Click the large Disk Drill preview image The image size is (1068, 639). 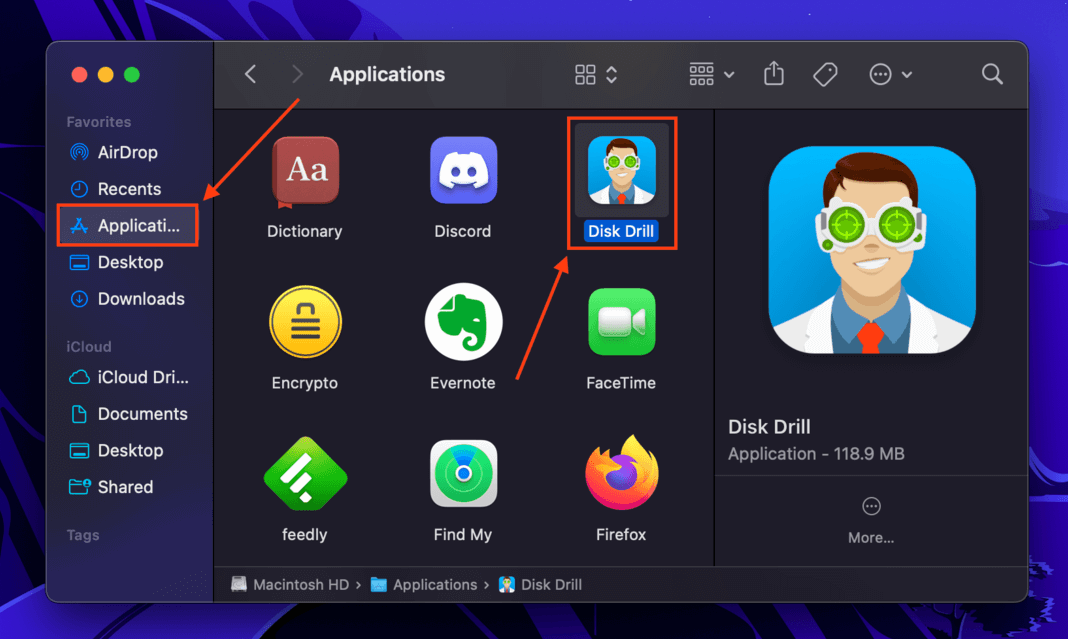(872, 250)
